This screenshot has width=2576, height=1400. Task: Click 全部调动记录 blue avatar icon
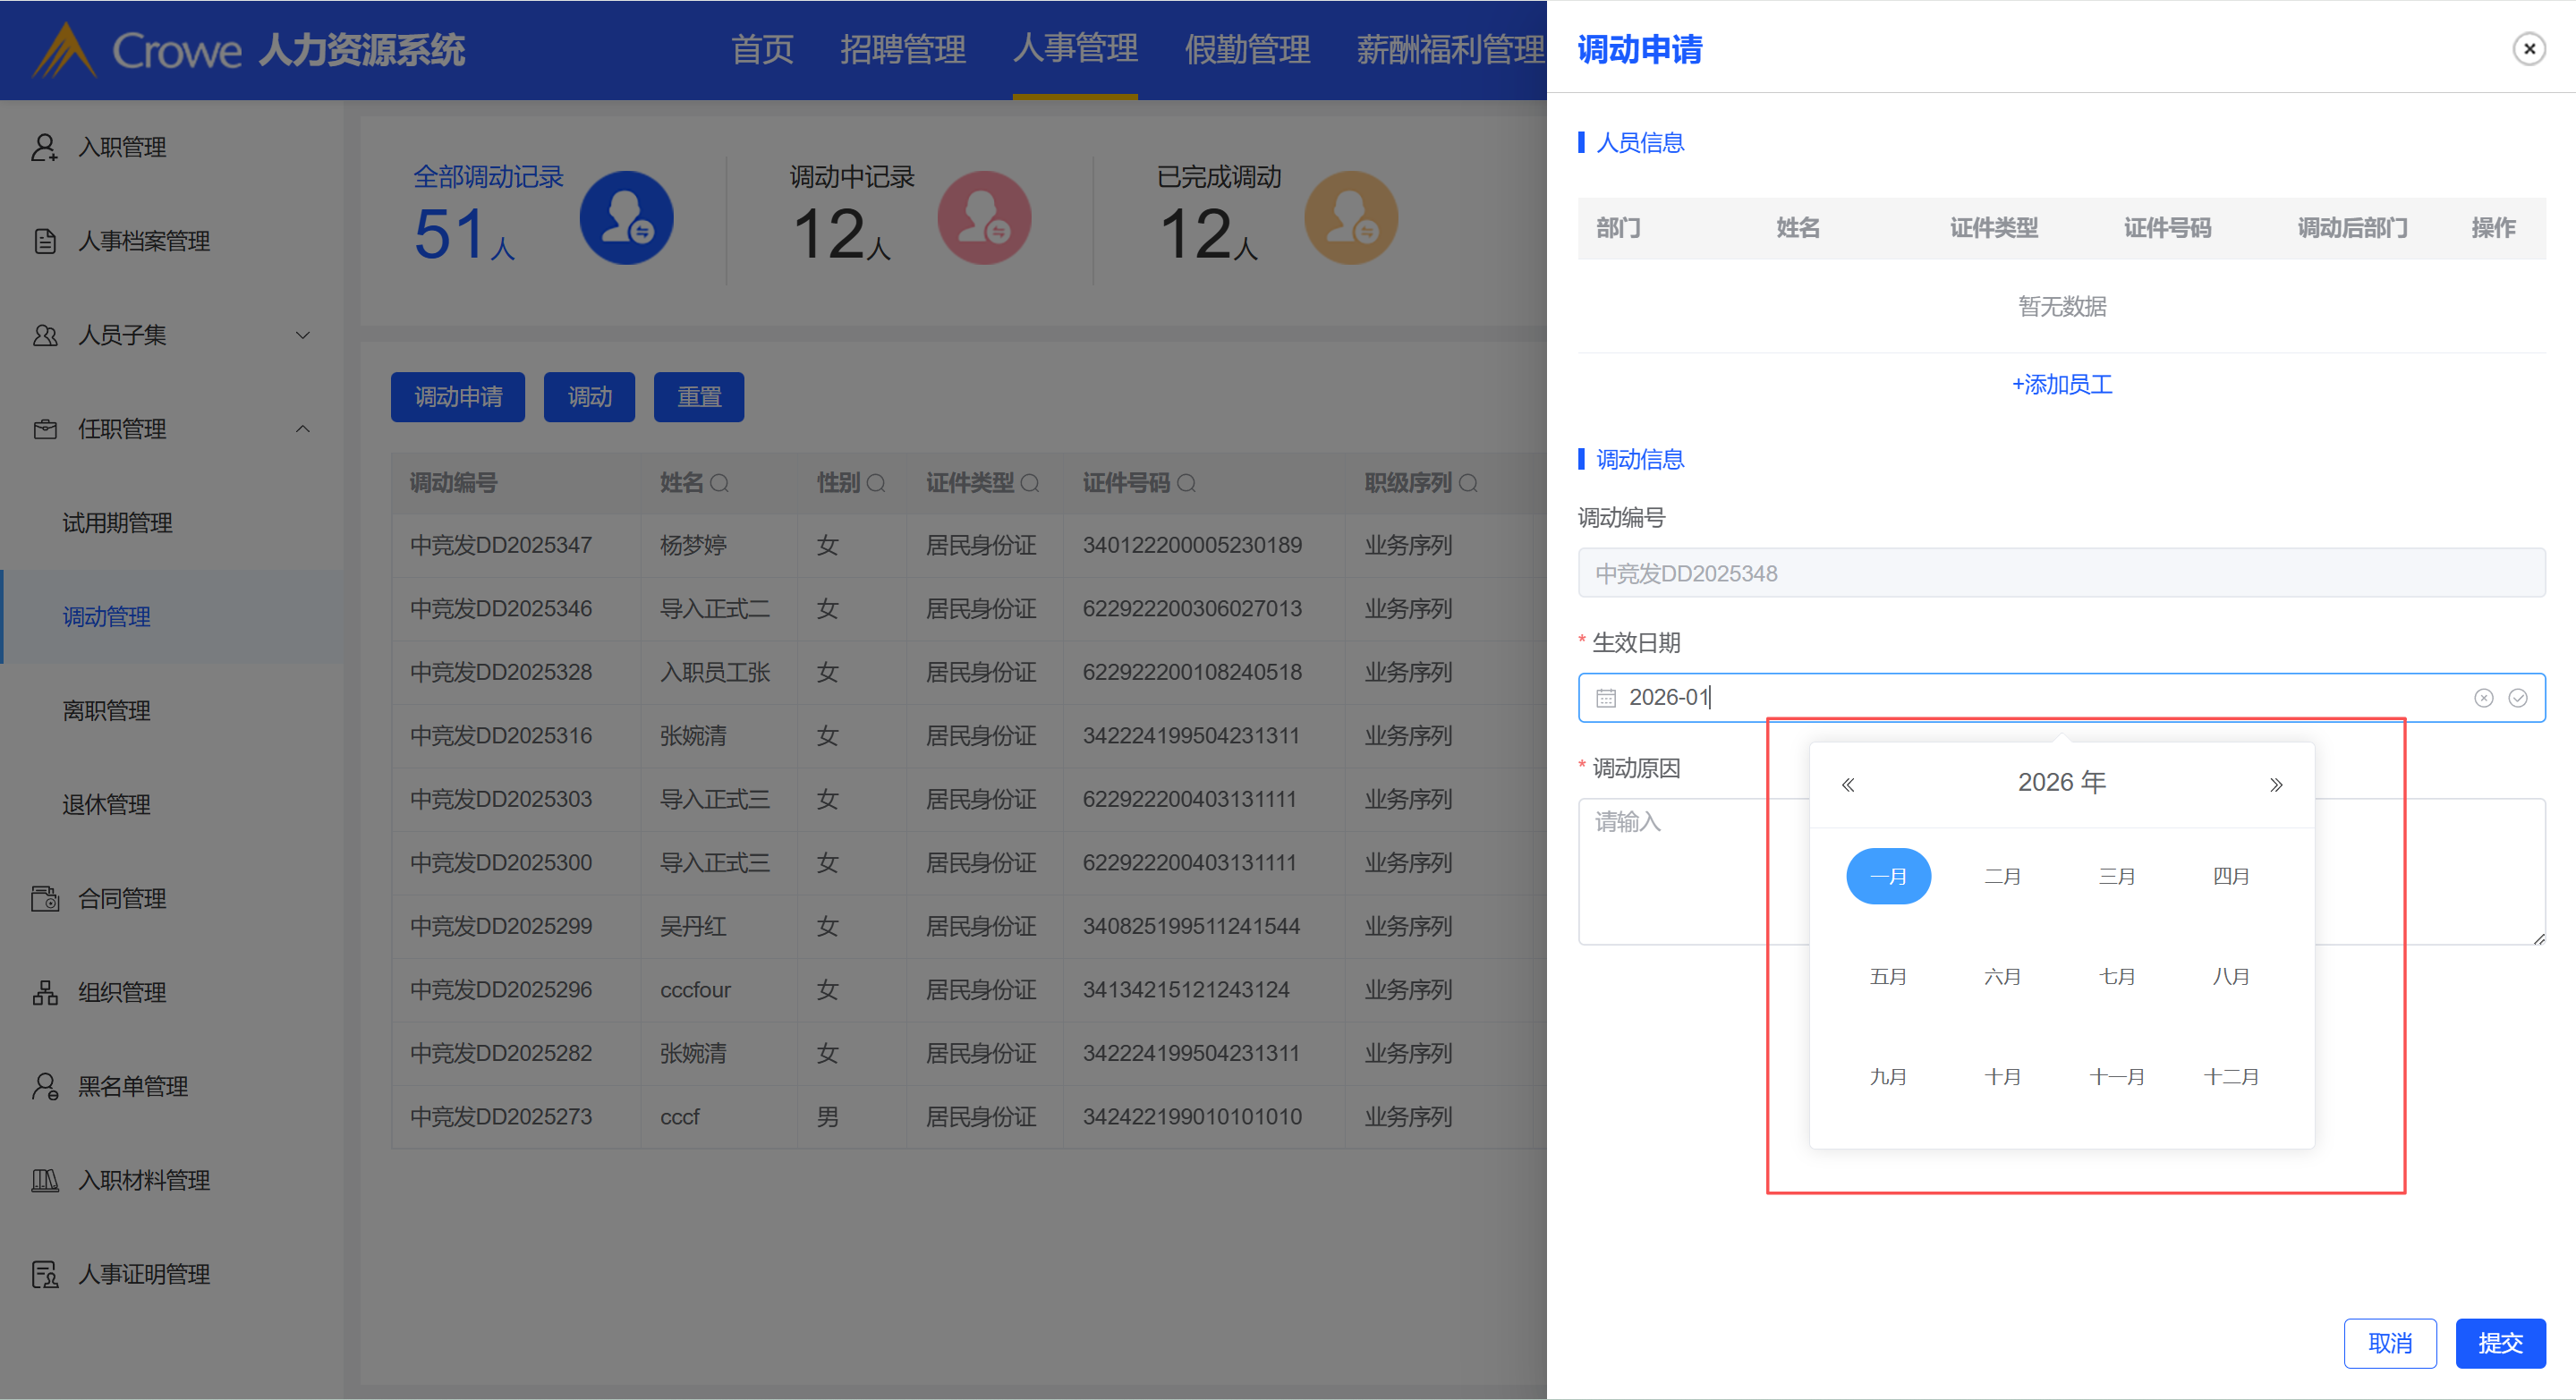pos(626,218)
